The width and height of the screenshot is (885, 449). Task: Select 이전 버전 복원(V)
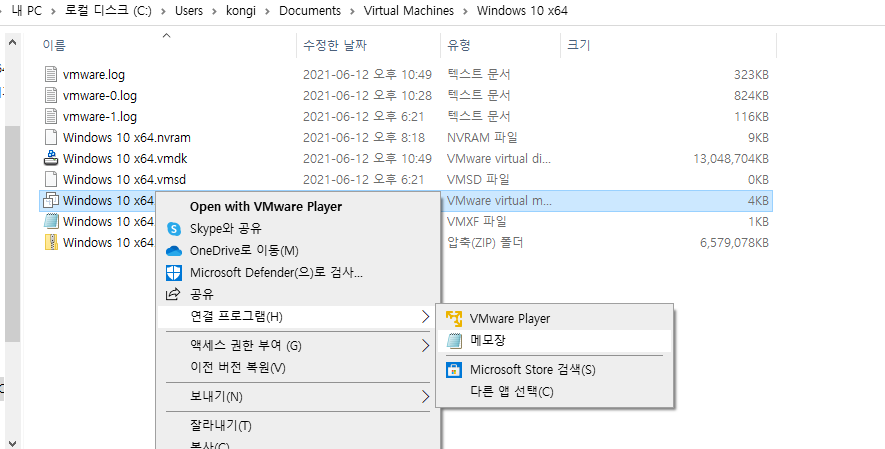coord(298,368)
